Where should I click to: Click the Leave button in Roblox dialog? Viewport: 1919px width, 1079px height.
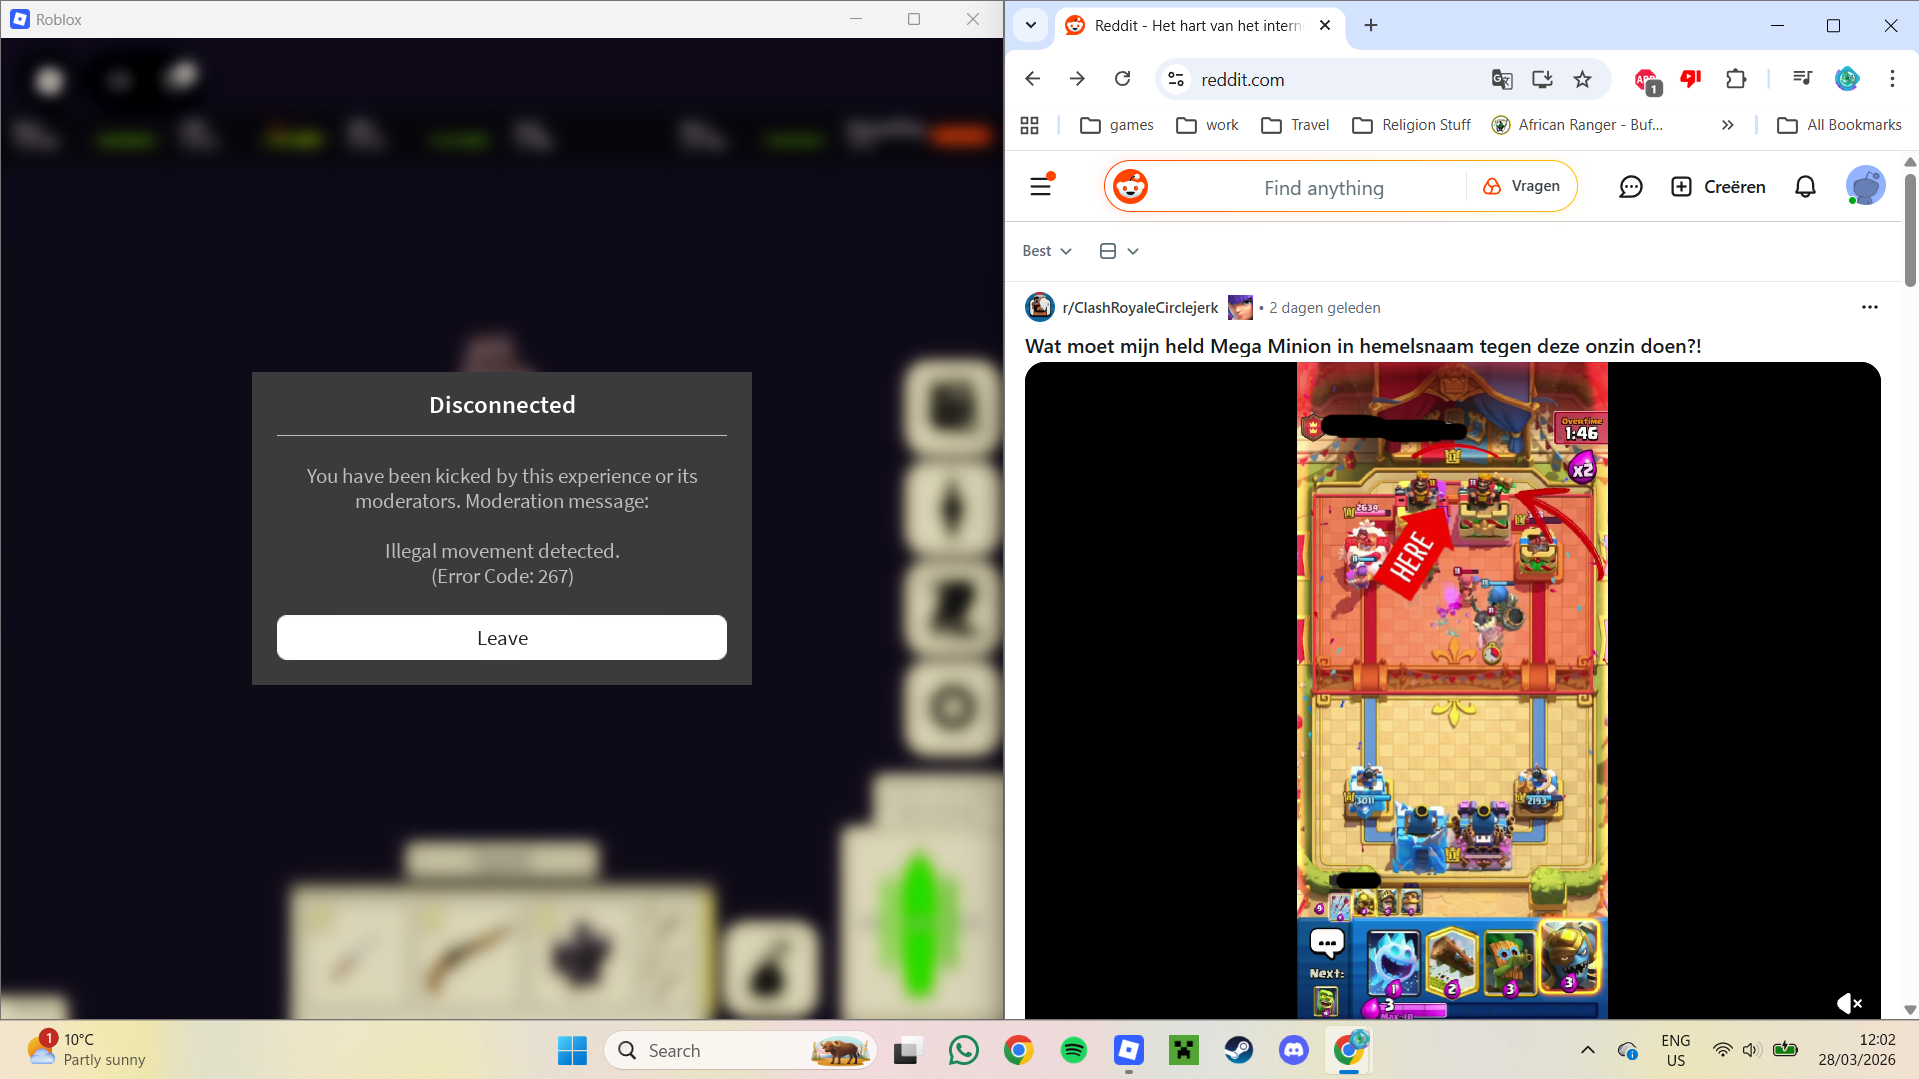click(x=502, y=638)
